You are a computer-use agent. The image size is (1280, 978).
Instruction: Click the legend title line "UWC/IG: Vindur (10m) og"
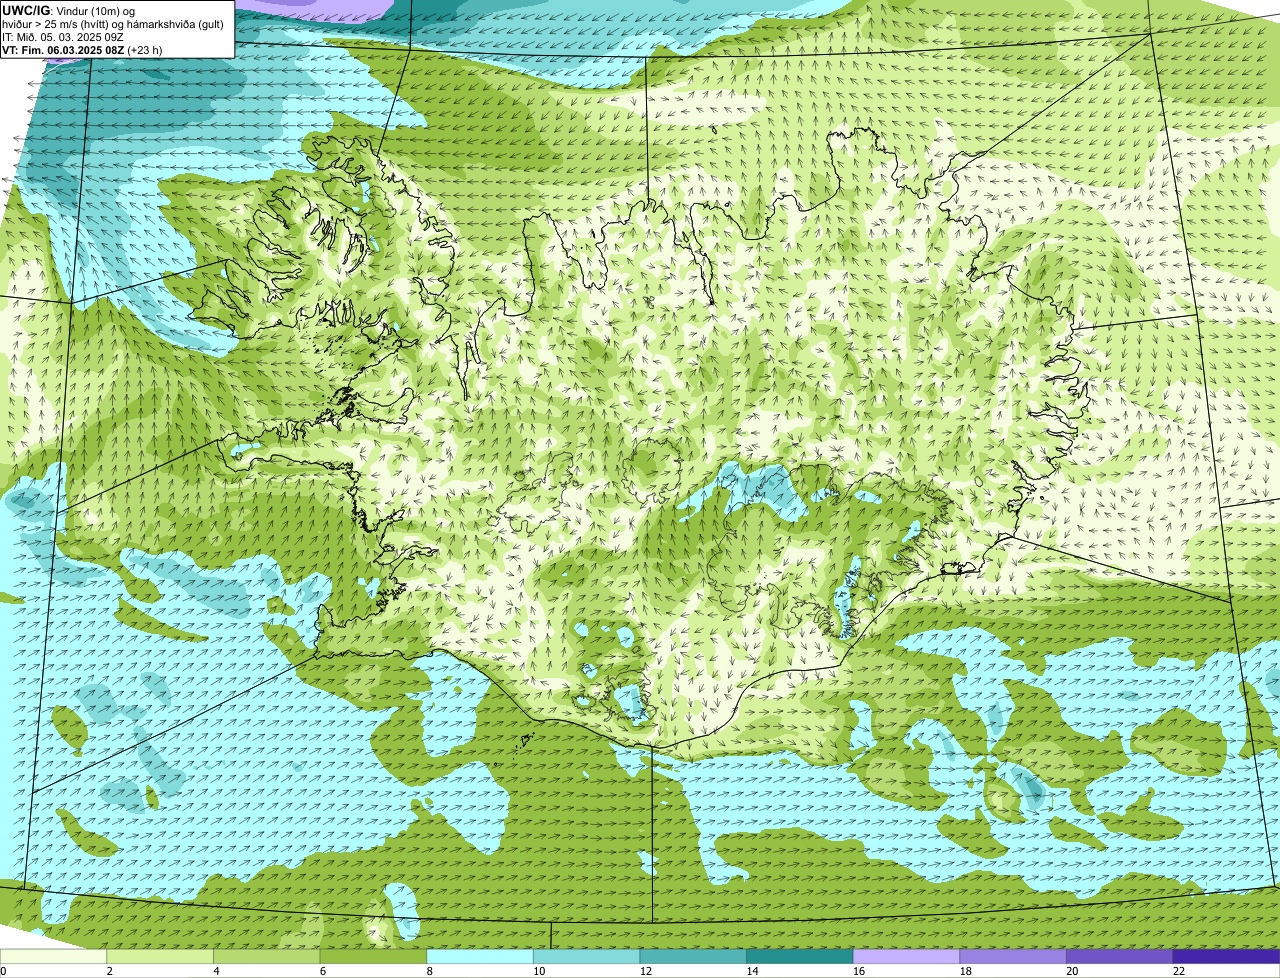click(x=68, y=11)
